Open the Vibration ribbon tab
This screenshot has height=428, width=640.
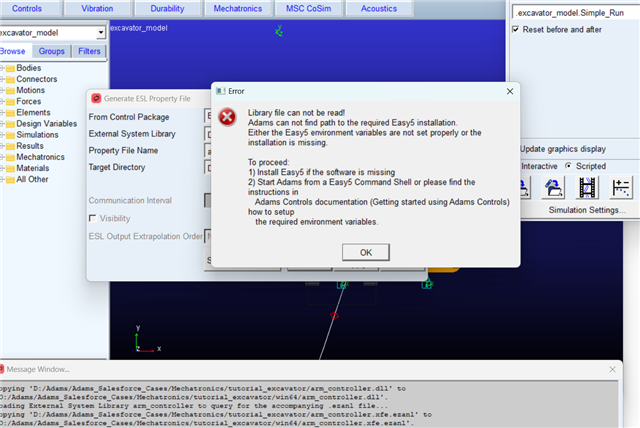click(x=97, y=8)
